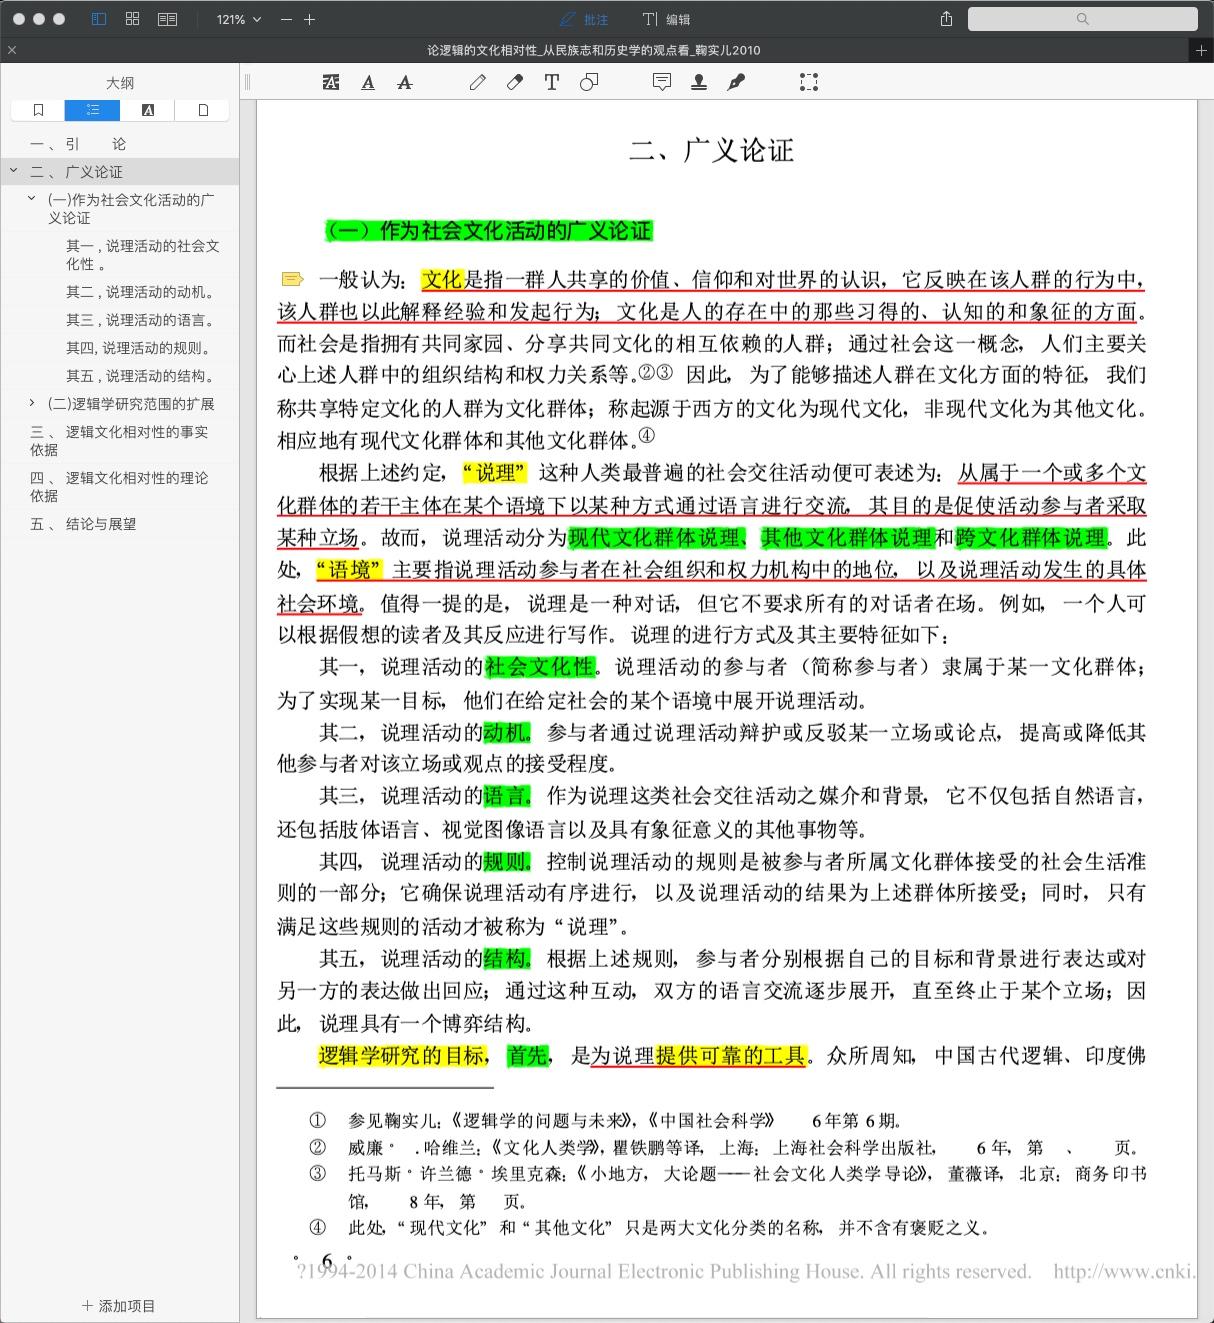Close the current document tab
Image resolution: width=1214 pixels, height=1323 pixels.
[11, 50]
